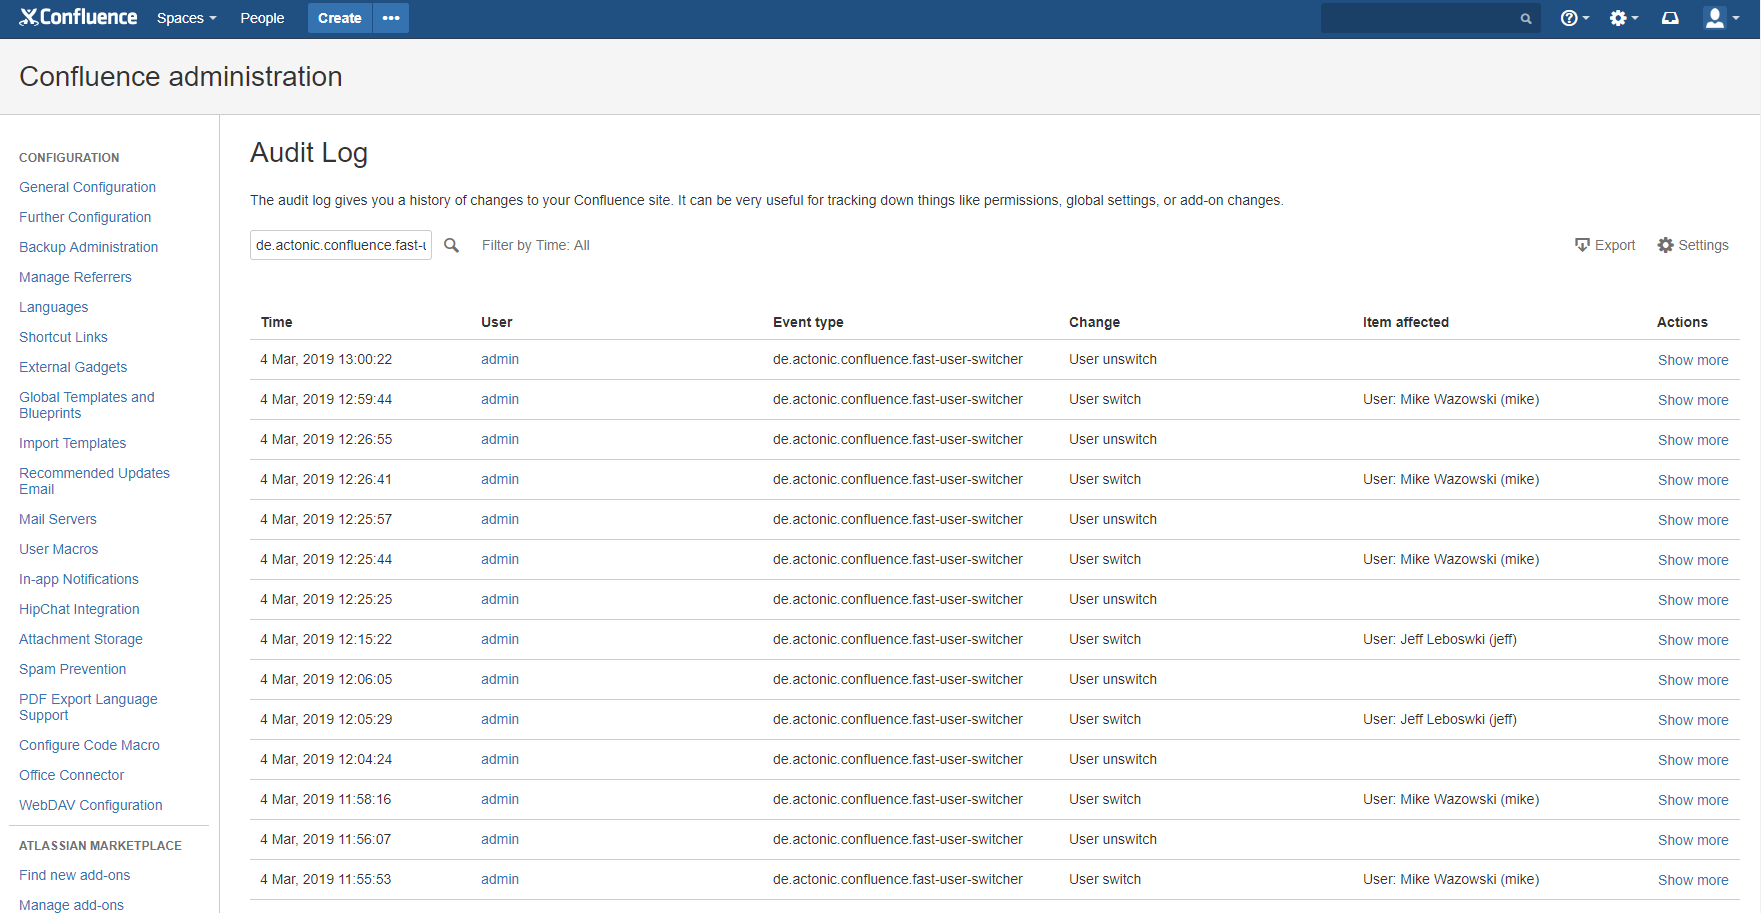Click the audit log search magnifier icon
The width and height of the screenshot is (1761, 913).
point(452,245)
